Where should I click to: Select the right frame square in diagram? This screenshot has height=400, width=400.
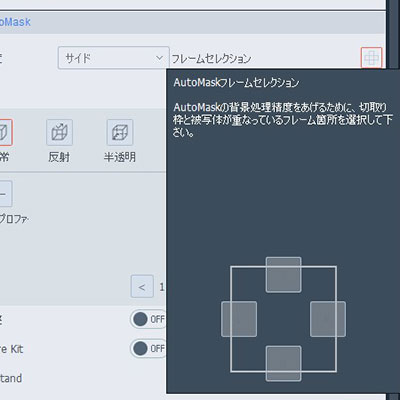point(328,319)
